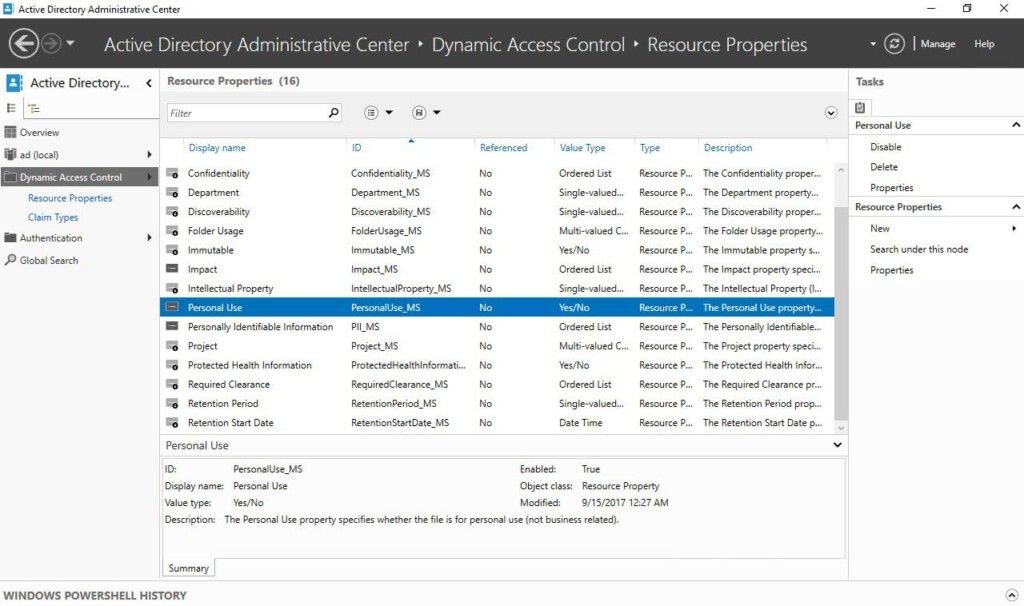Image resolution: width=1024 pixels, height=606 pixels.
Task: Click the Personal Use row icon
Action: click(x=172, y=307)
